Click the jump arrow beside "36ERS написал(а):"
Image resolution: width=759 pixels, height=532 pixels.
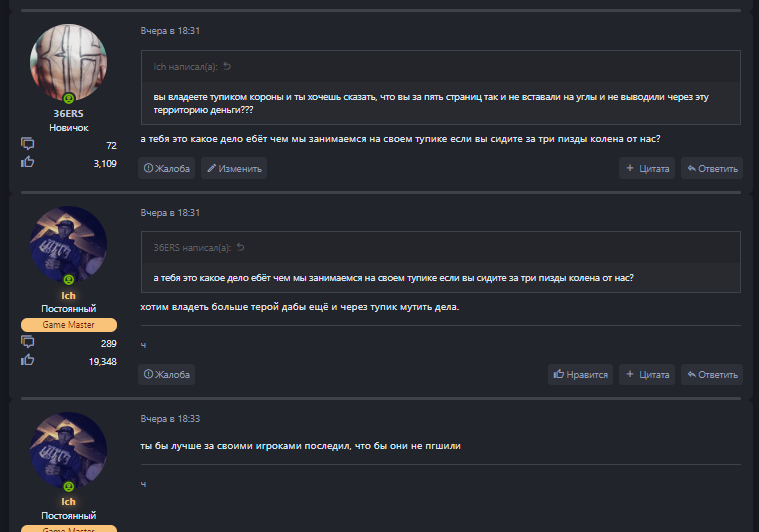pos(240,247)
